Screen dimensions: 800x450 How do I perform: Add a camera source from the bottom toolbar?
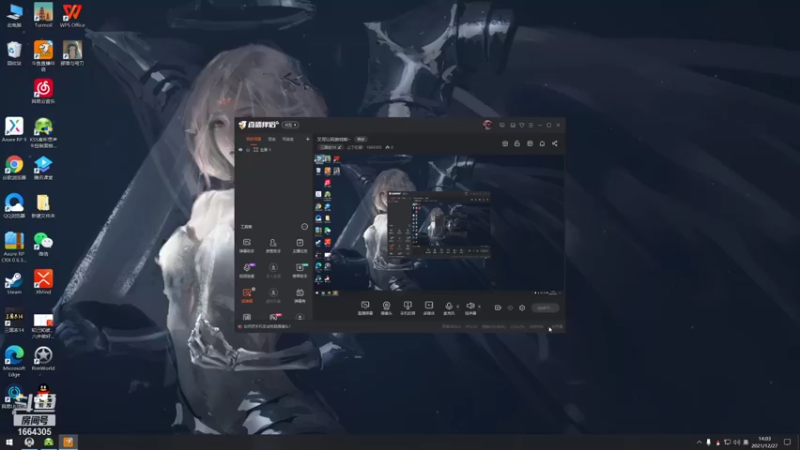[386, 308]
